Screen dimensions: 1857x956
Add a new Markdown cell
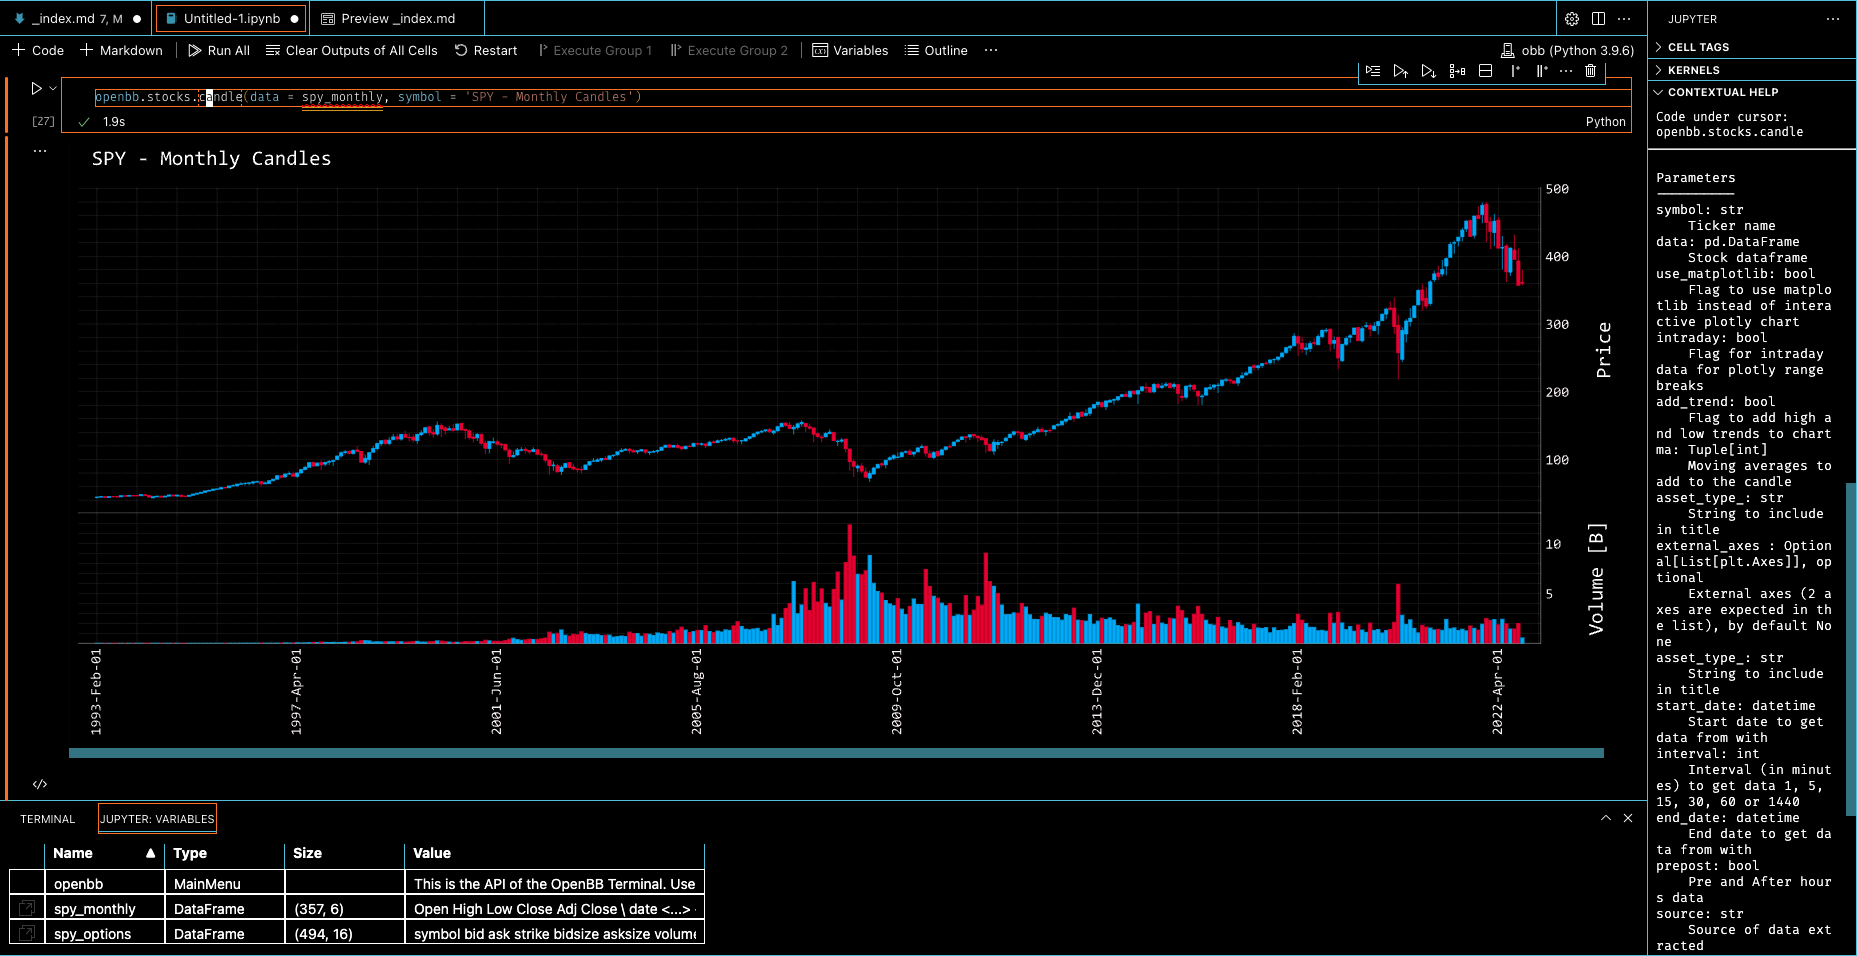121,50
